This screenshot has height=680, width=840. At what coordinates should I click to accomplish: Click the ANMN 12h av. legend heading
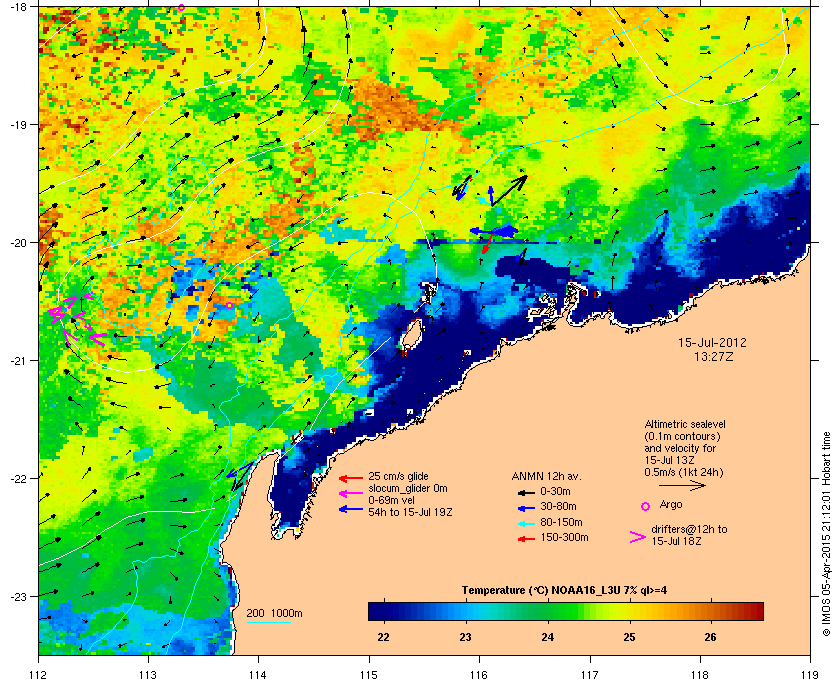pyautogui.click(x=546, y=476)
